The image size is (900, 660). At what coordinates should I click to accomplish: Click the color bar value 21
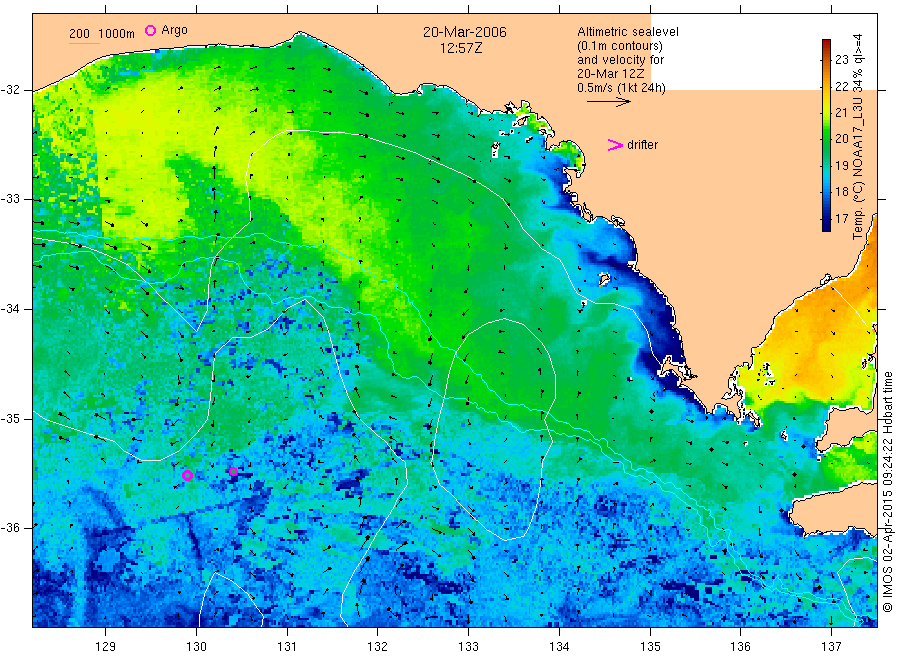point(841,112)
